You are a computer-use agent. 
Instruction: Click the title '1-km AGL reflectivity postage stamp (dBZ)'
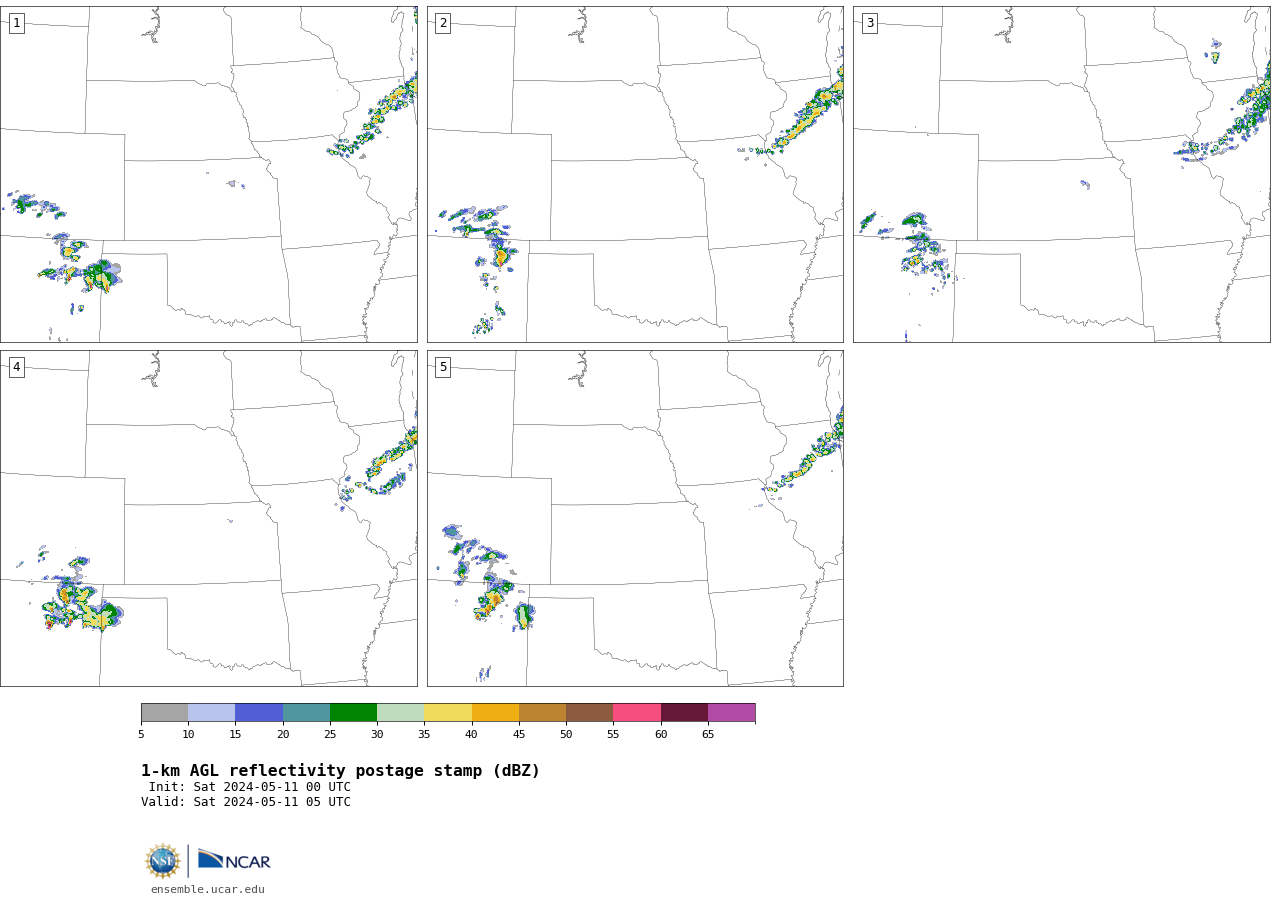point(340,771)
